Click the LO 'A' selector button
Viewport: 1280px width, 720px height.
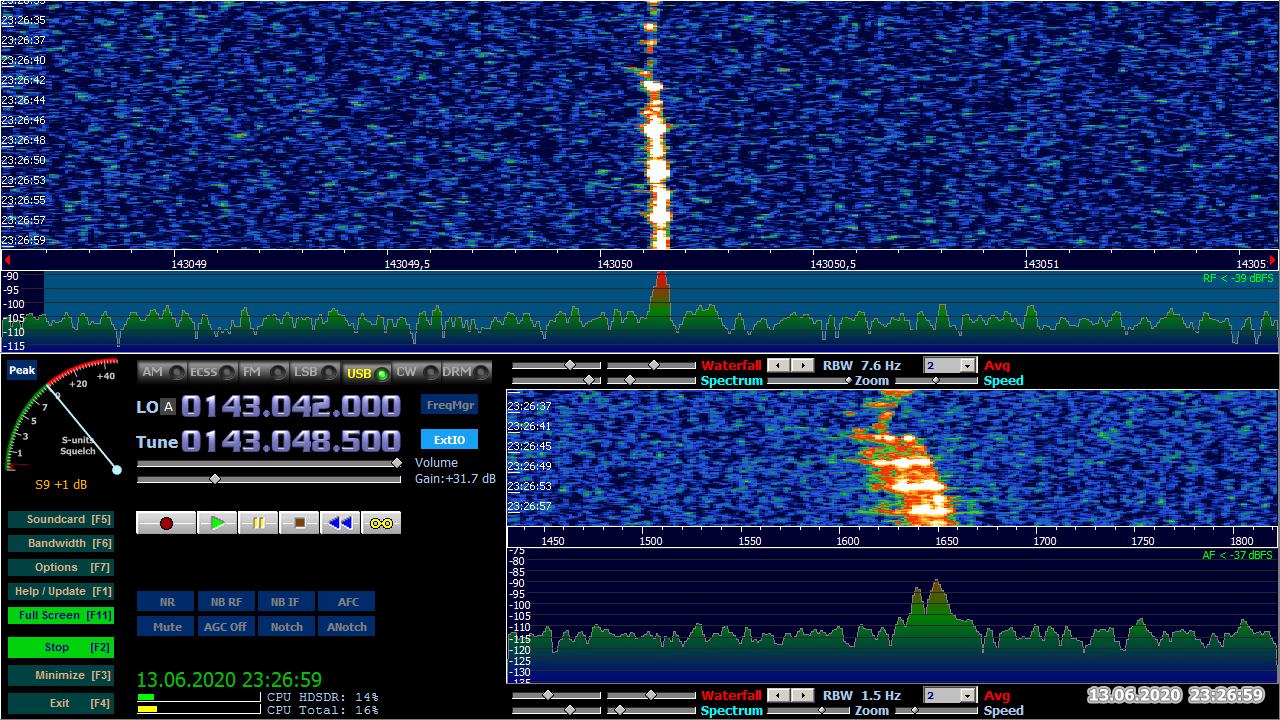pos(168,407)
